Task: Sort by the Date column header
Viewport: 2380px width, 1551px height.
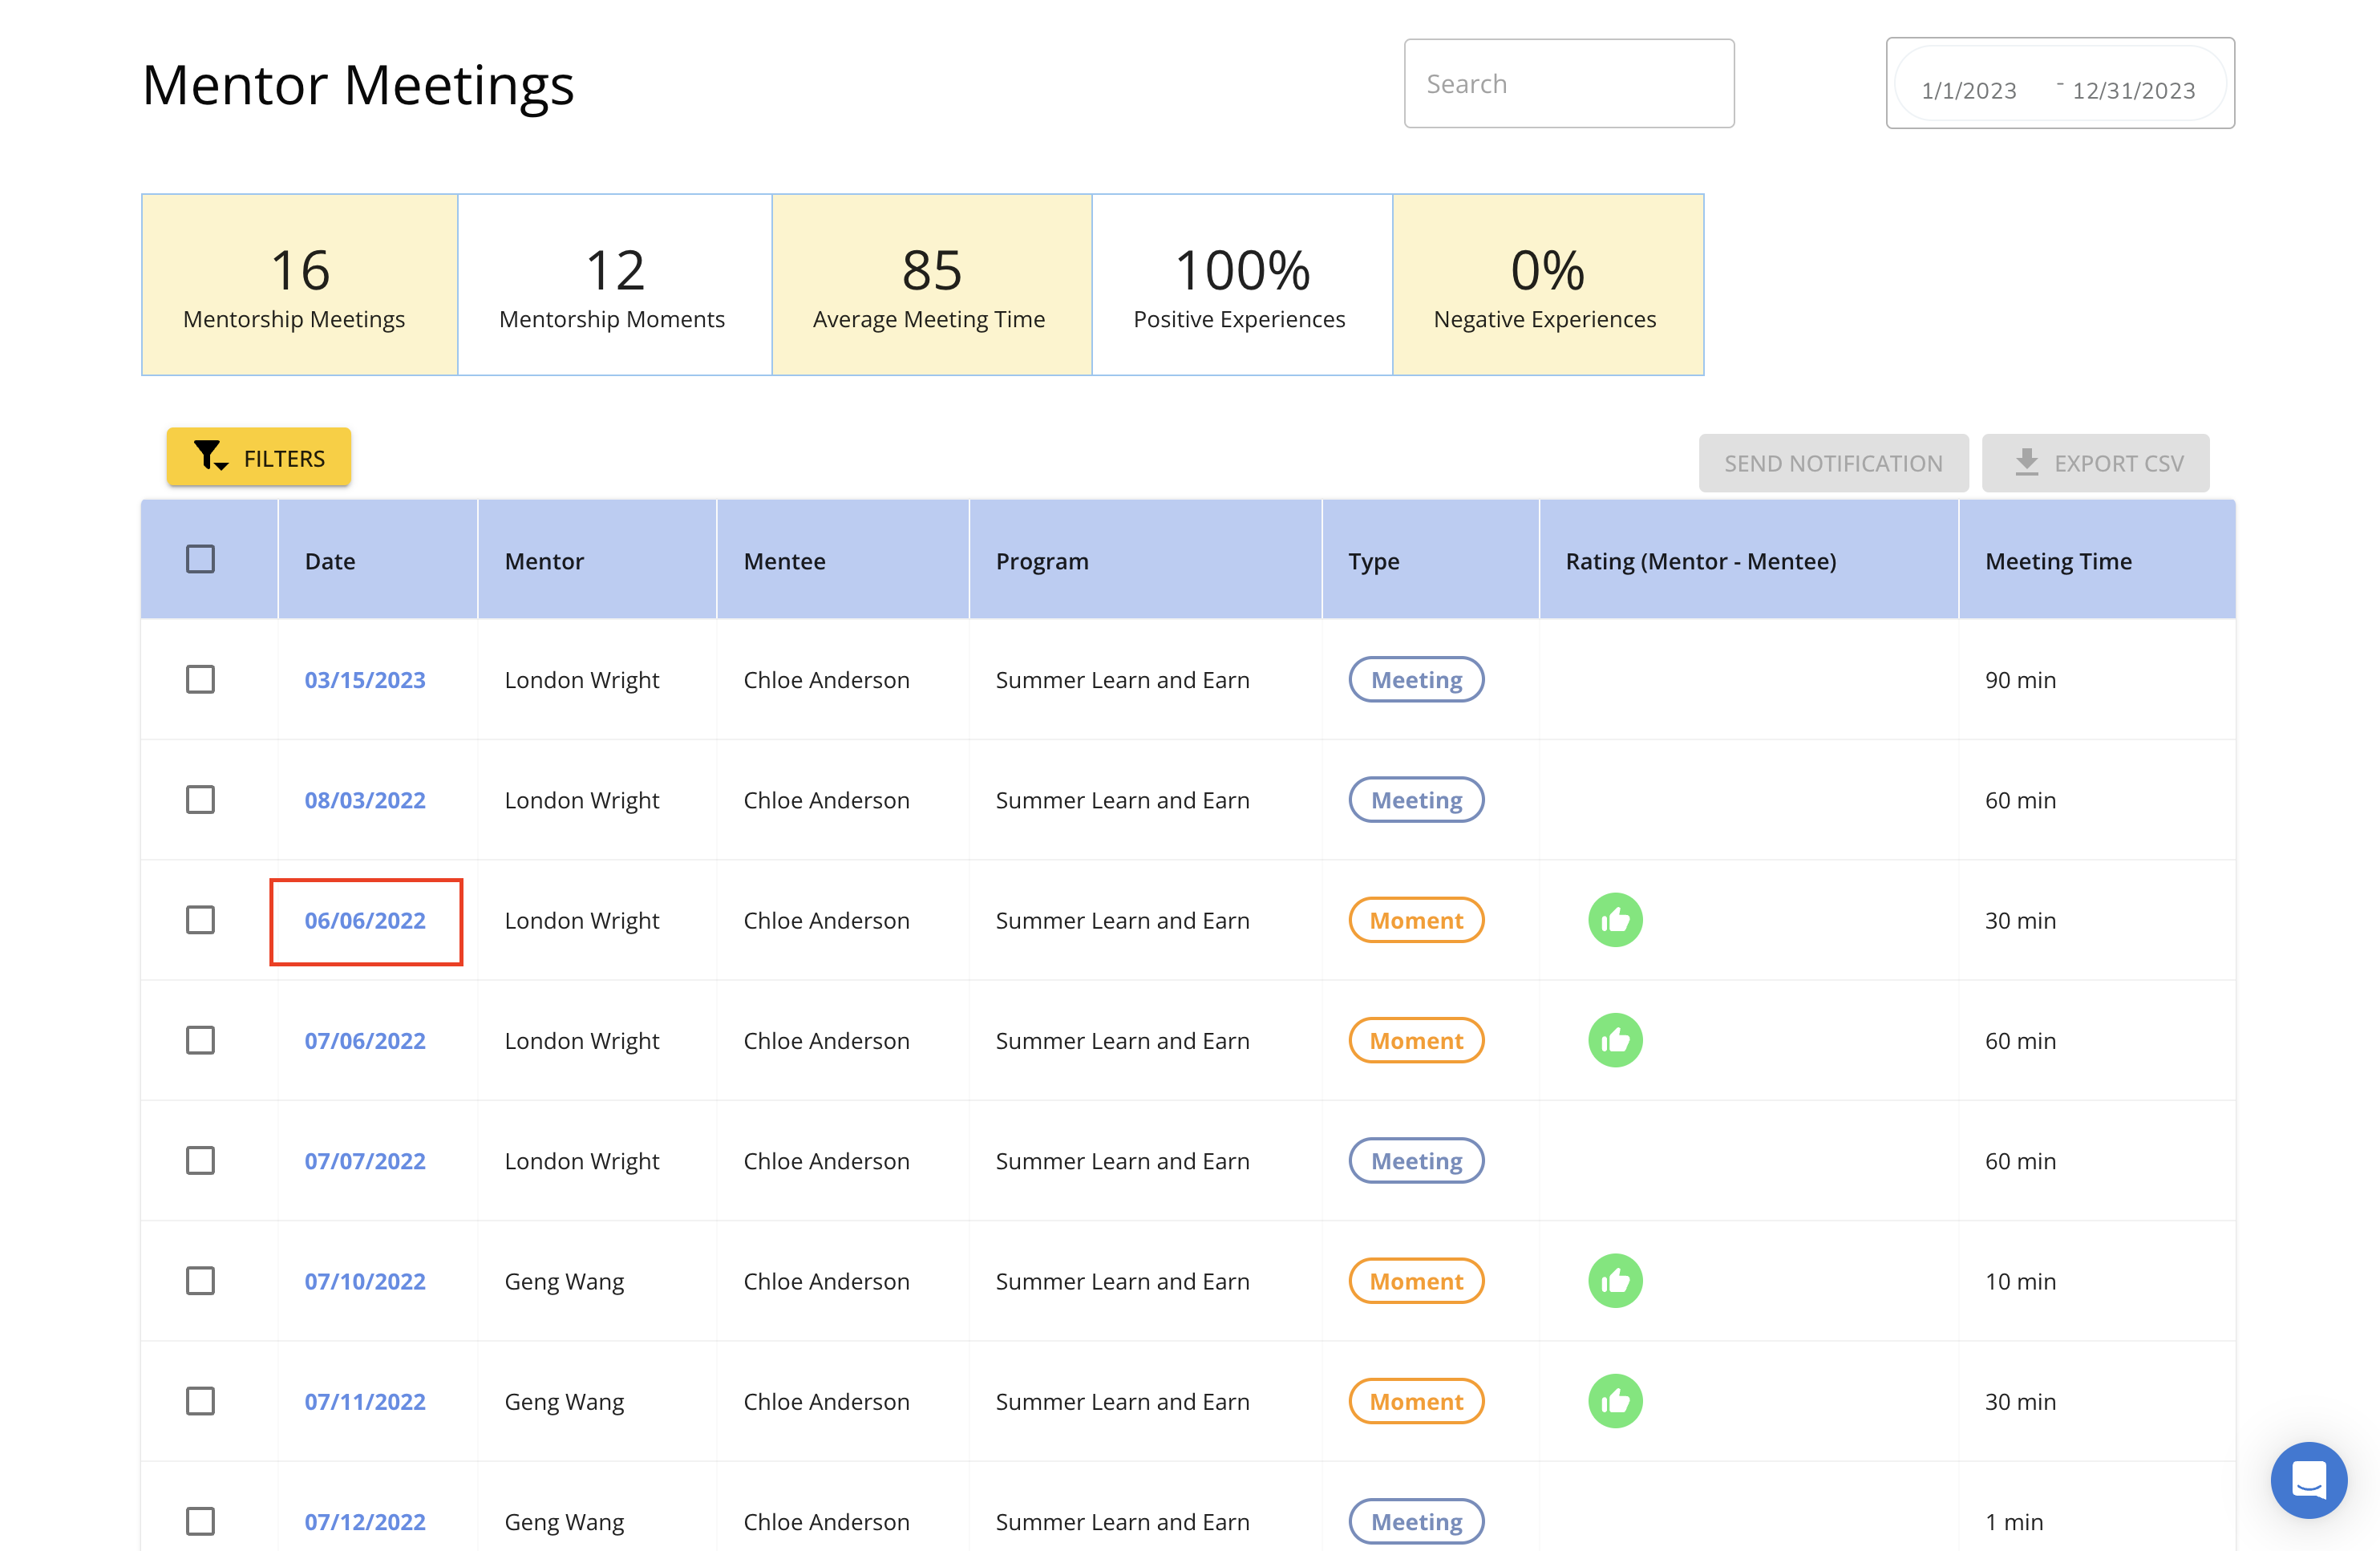Action: [x=330, y=561]
